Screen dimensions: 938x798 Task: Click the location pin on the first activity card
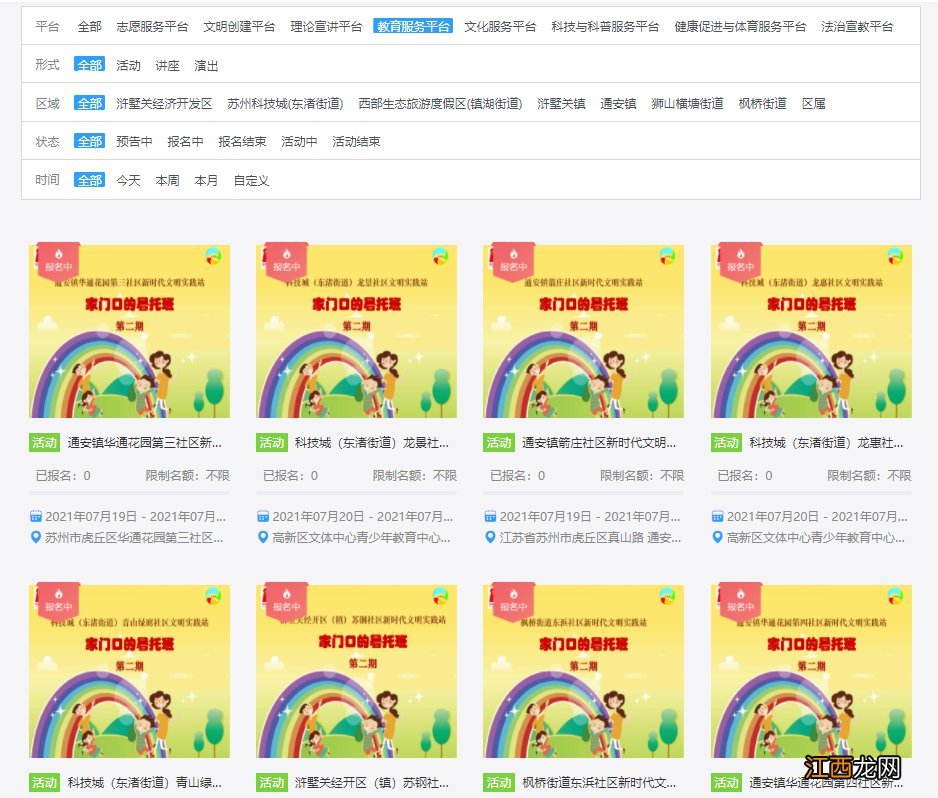coord(35,538)
